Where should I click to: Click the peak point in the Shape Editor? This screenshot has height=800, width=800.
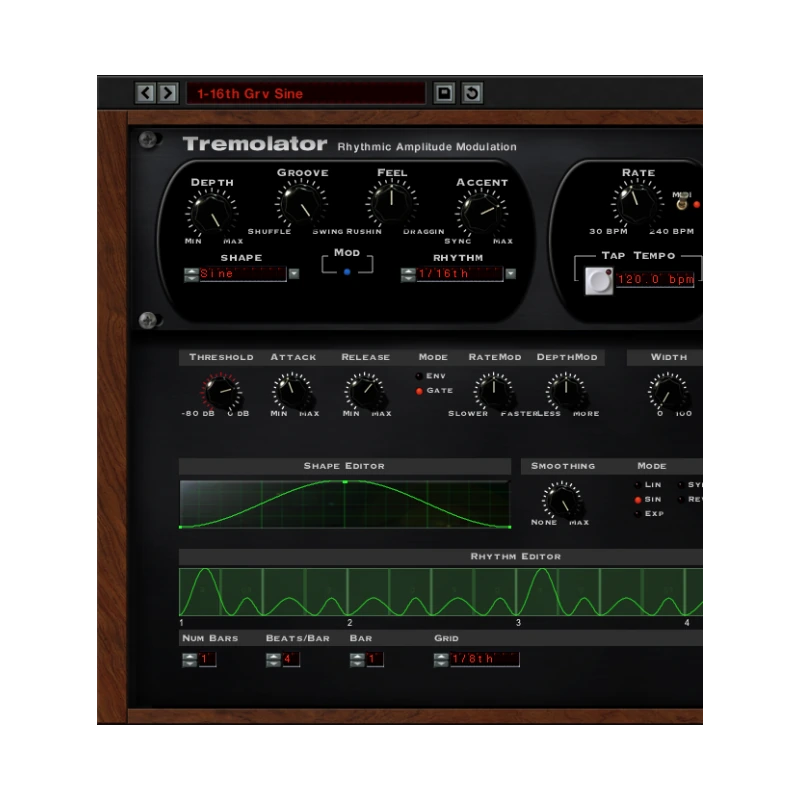click(345, 482)
